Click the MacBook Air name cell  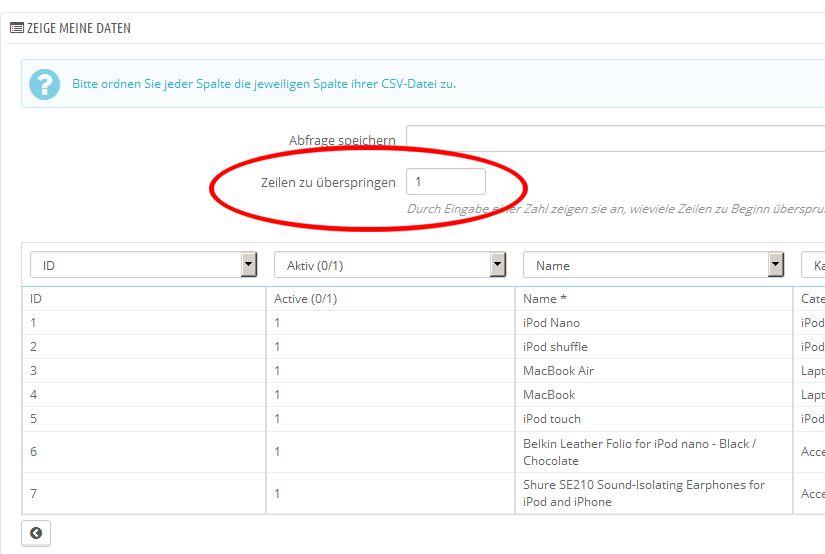click(x=653, y=371)
